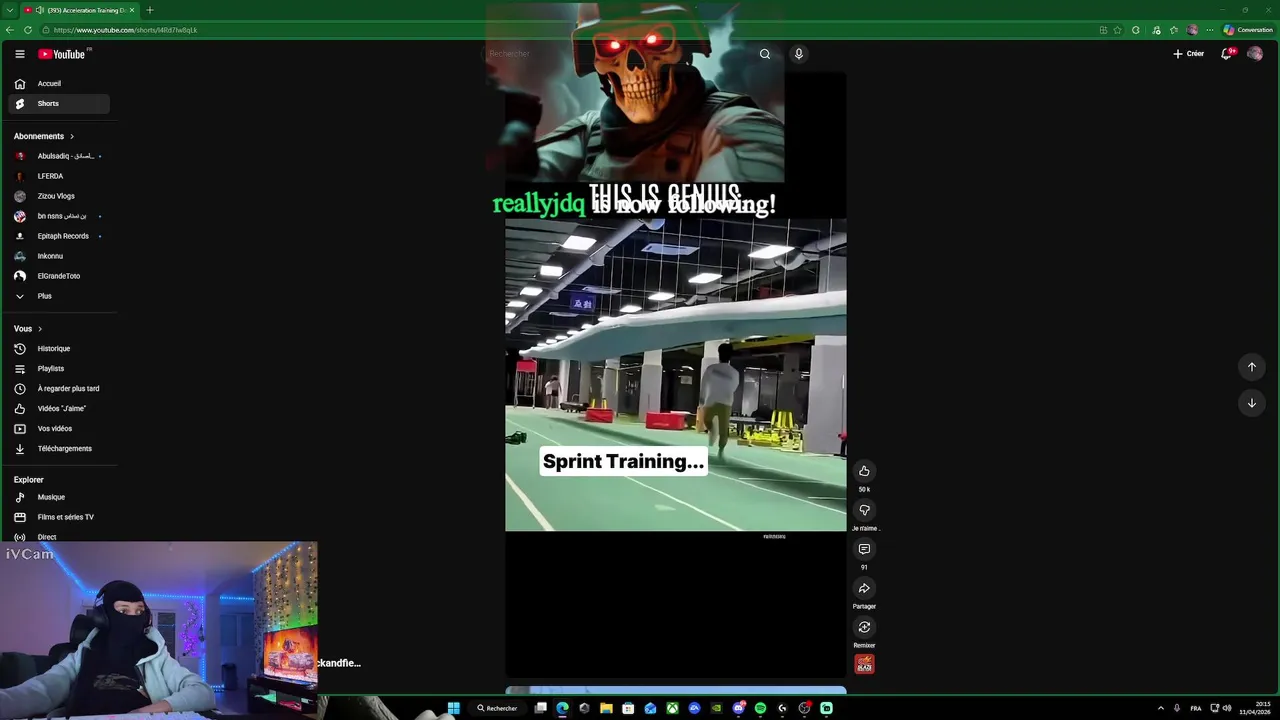The image size is (1280, 720).
Task: Open the Edge browser profile avatar
Action: (1192, 30)
